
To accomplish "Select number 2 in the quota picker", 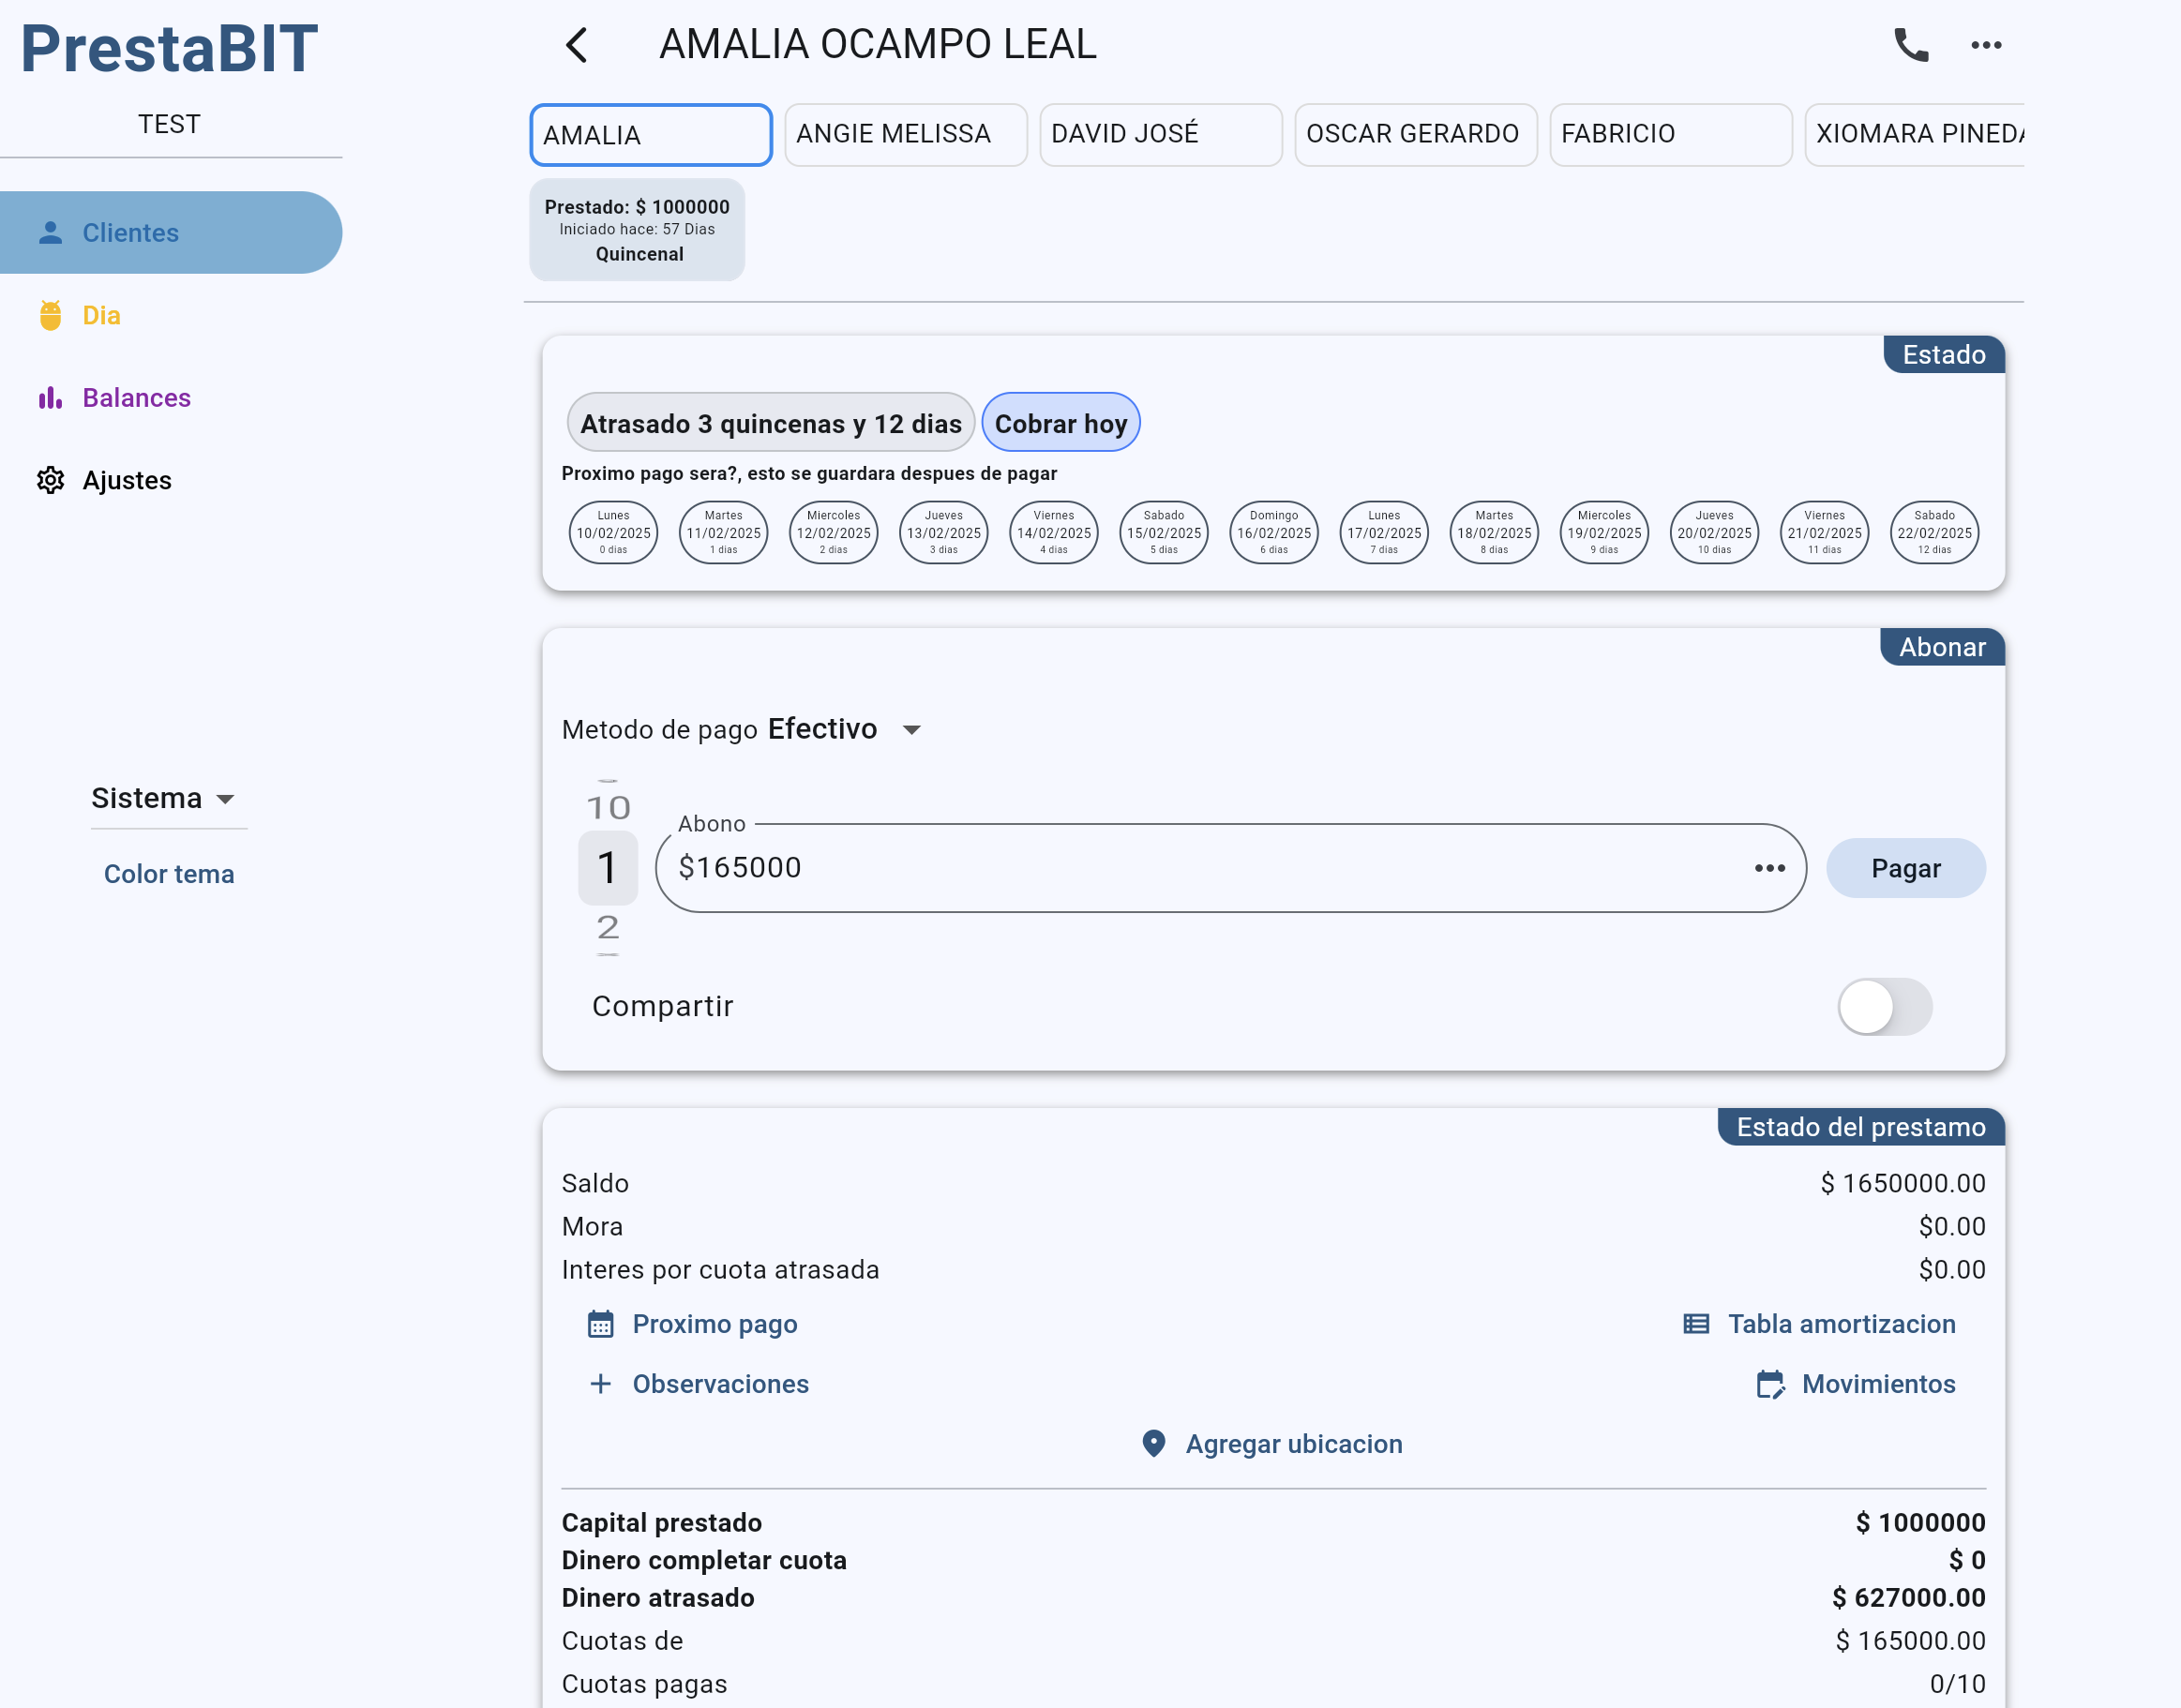I will tap(607, 927).
